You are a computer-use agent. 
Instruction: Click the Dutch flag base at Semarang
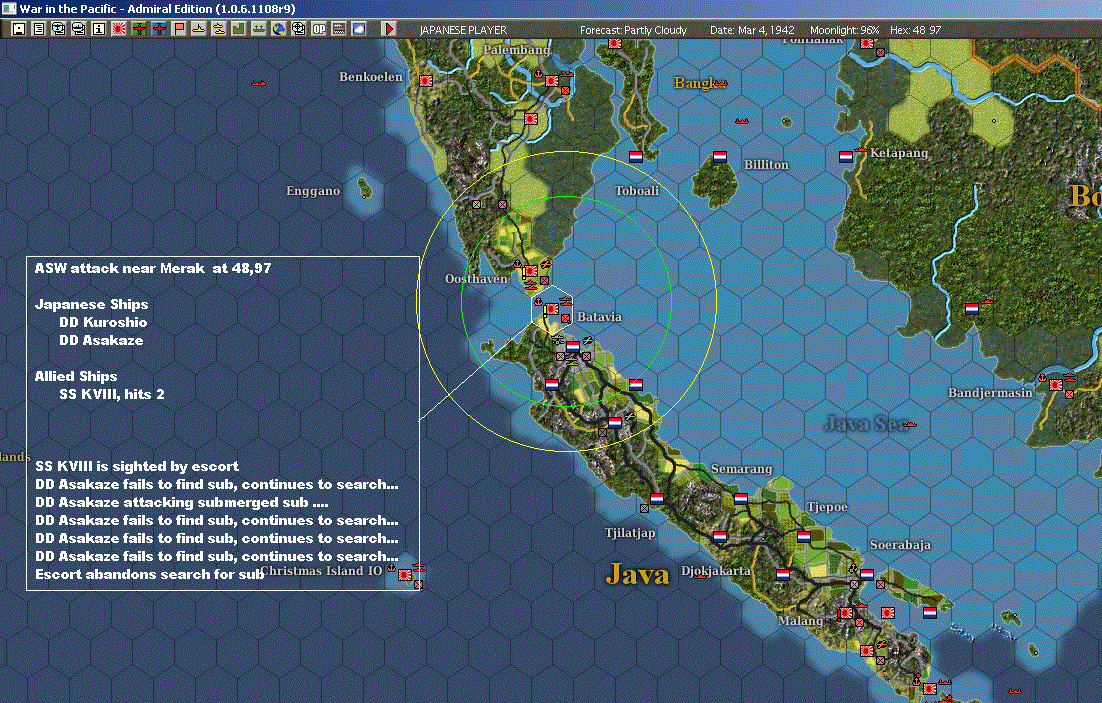(x=741, y=498)
